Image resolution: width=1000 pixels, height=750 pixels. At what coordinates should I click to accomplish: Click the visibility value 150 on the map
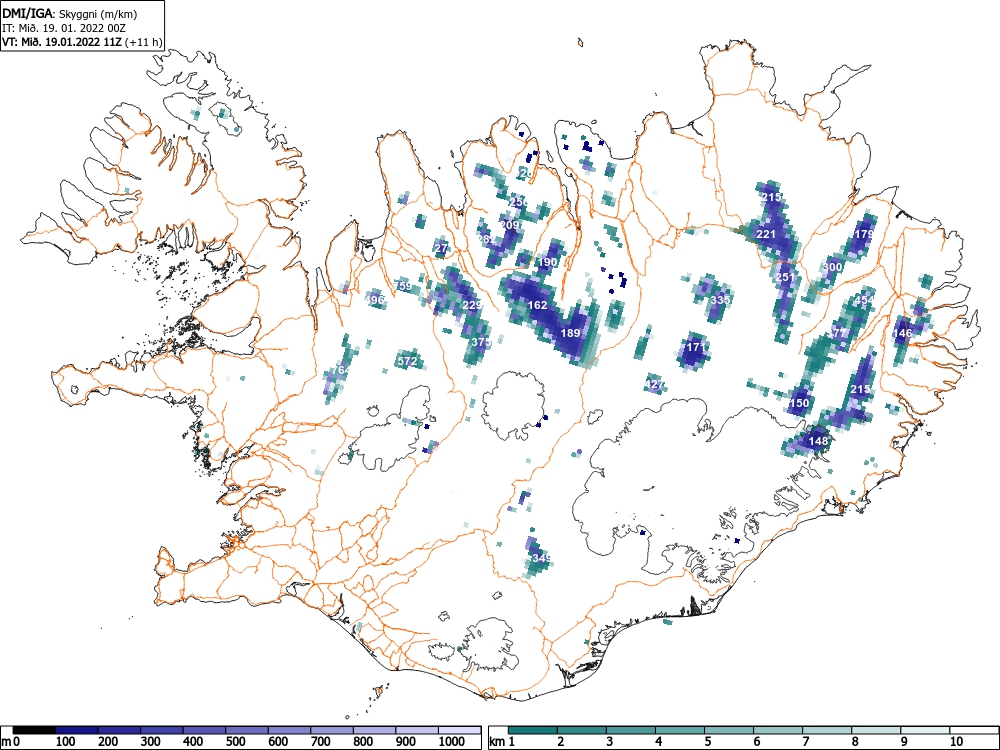click(799, 403)
